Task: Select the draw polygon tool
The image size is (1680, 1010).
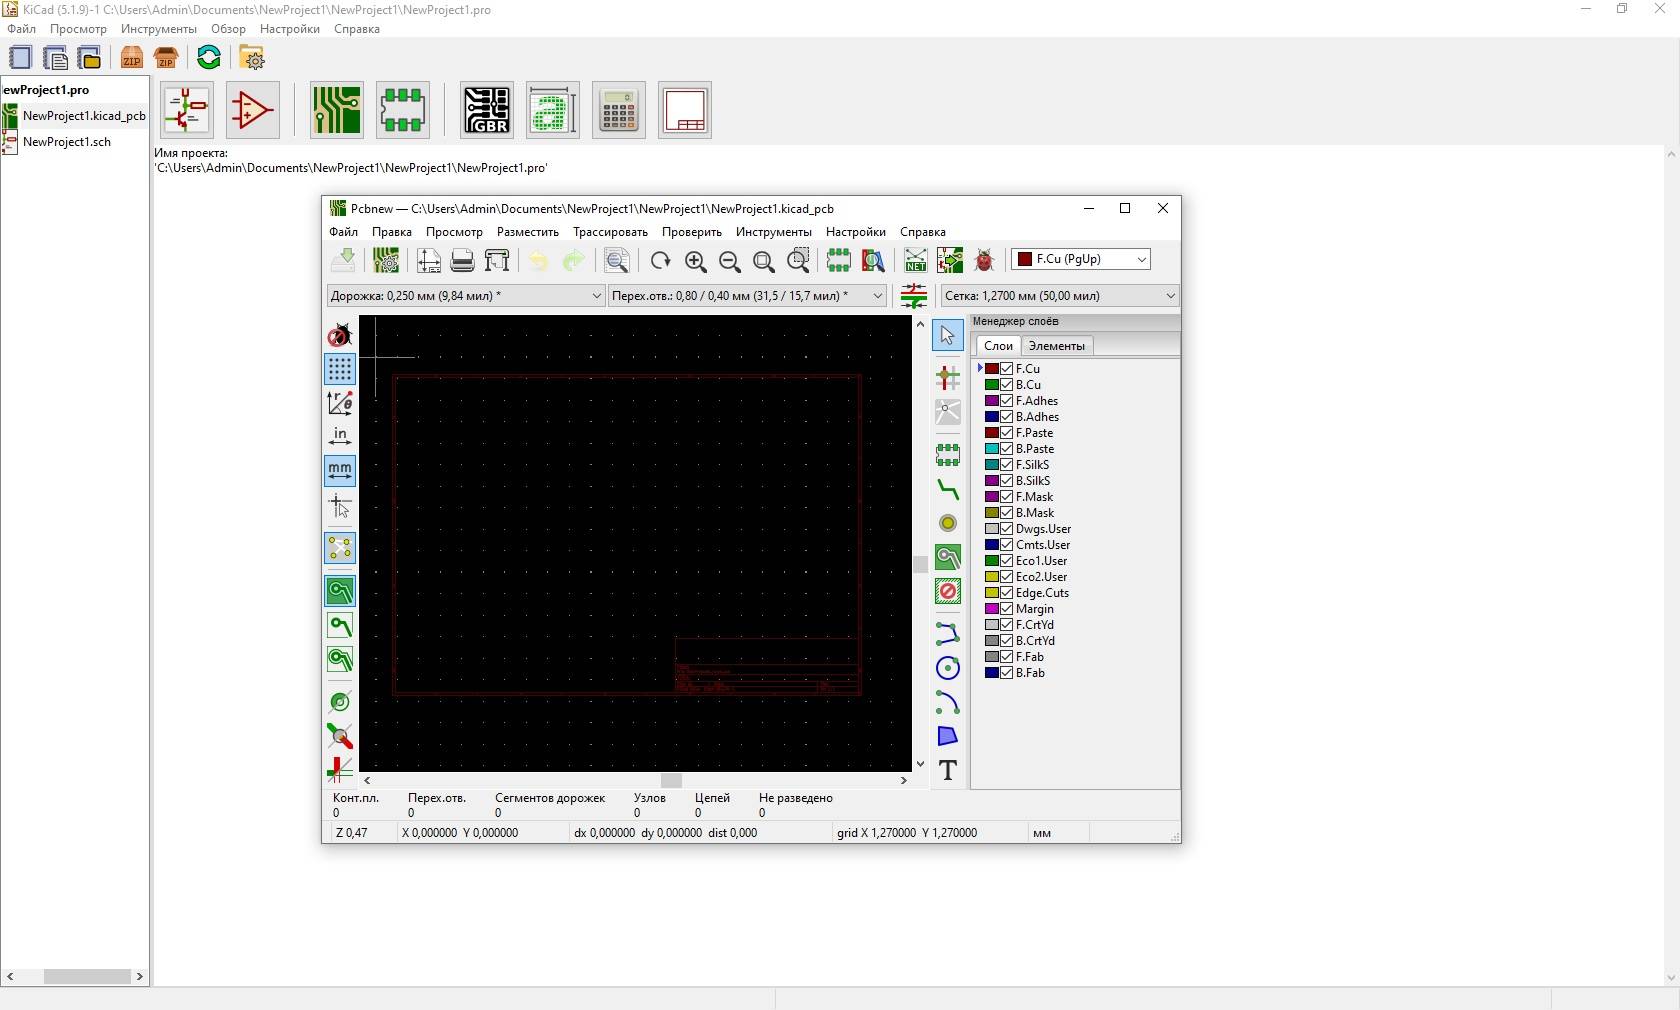Action: pos(948,737)
